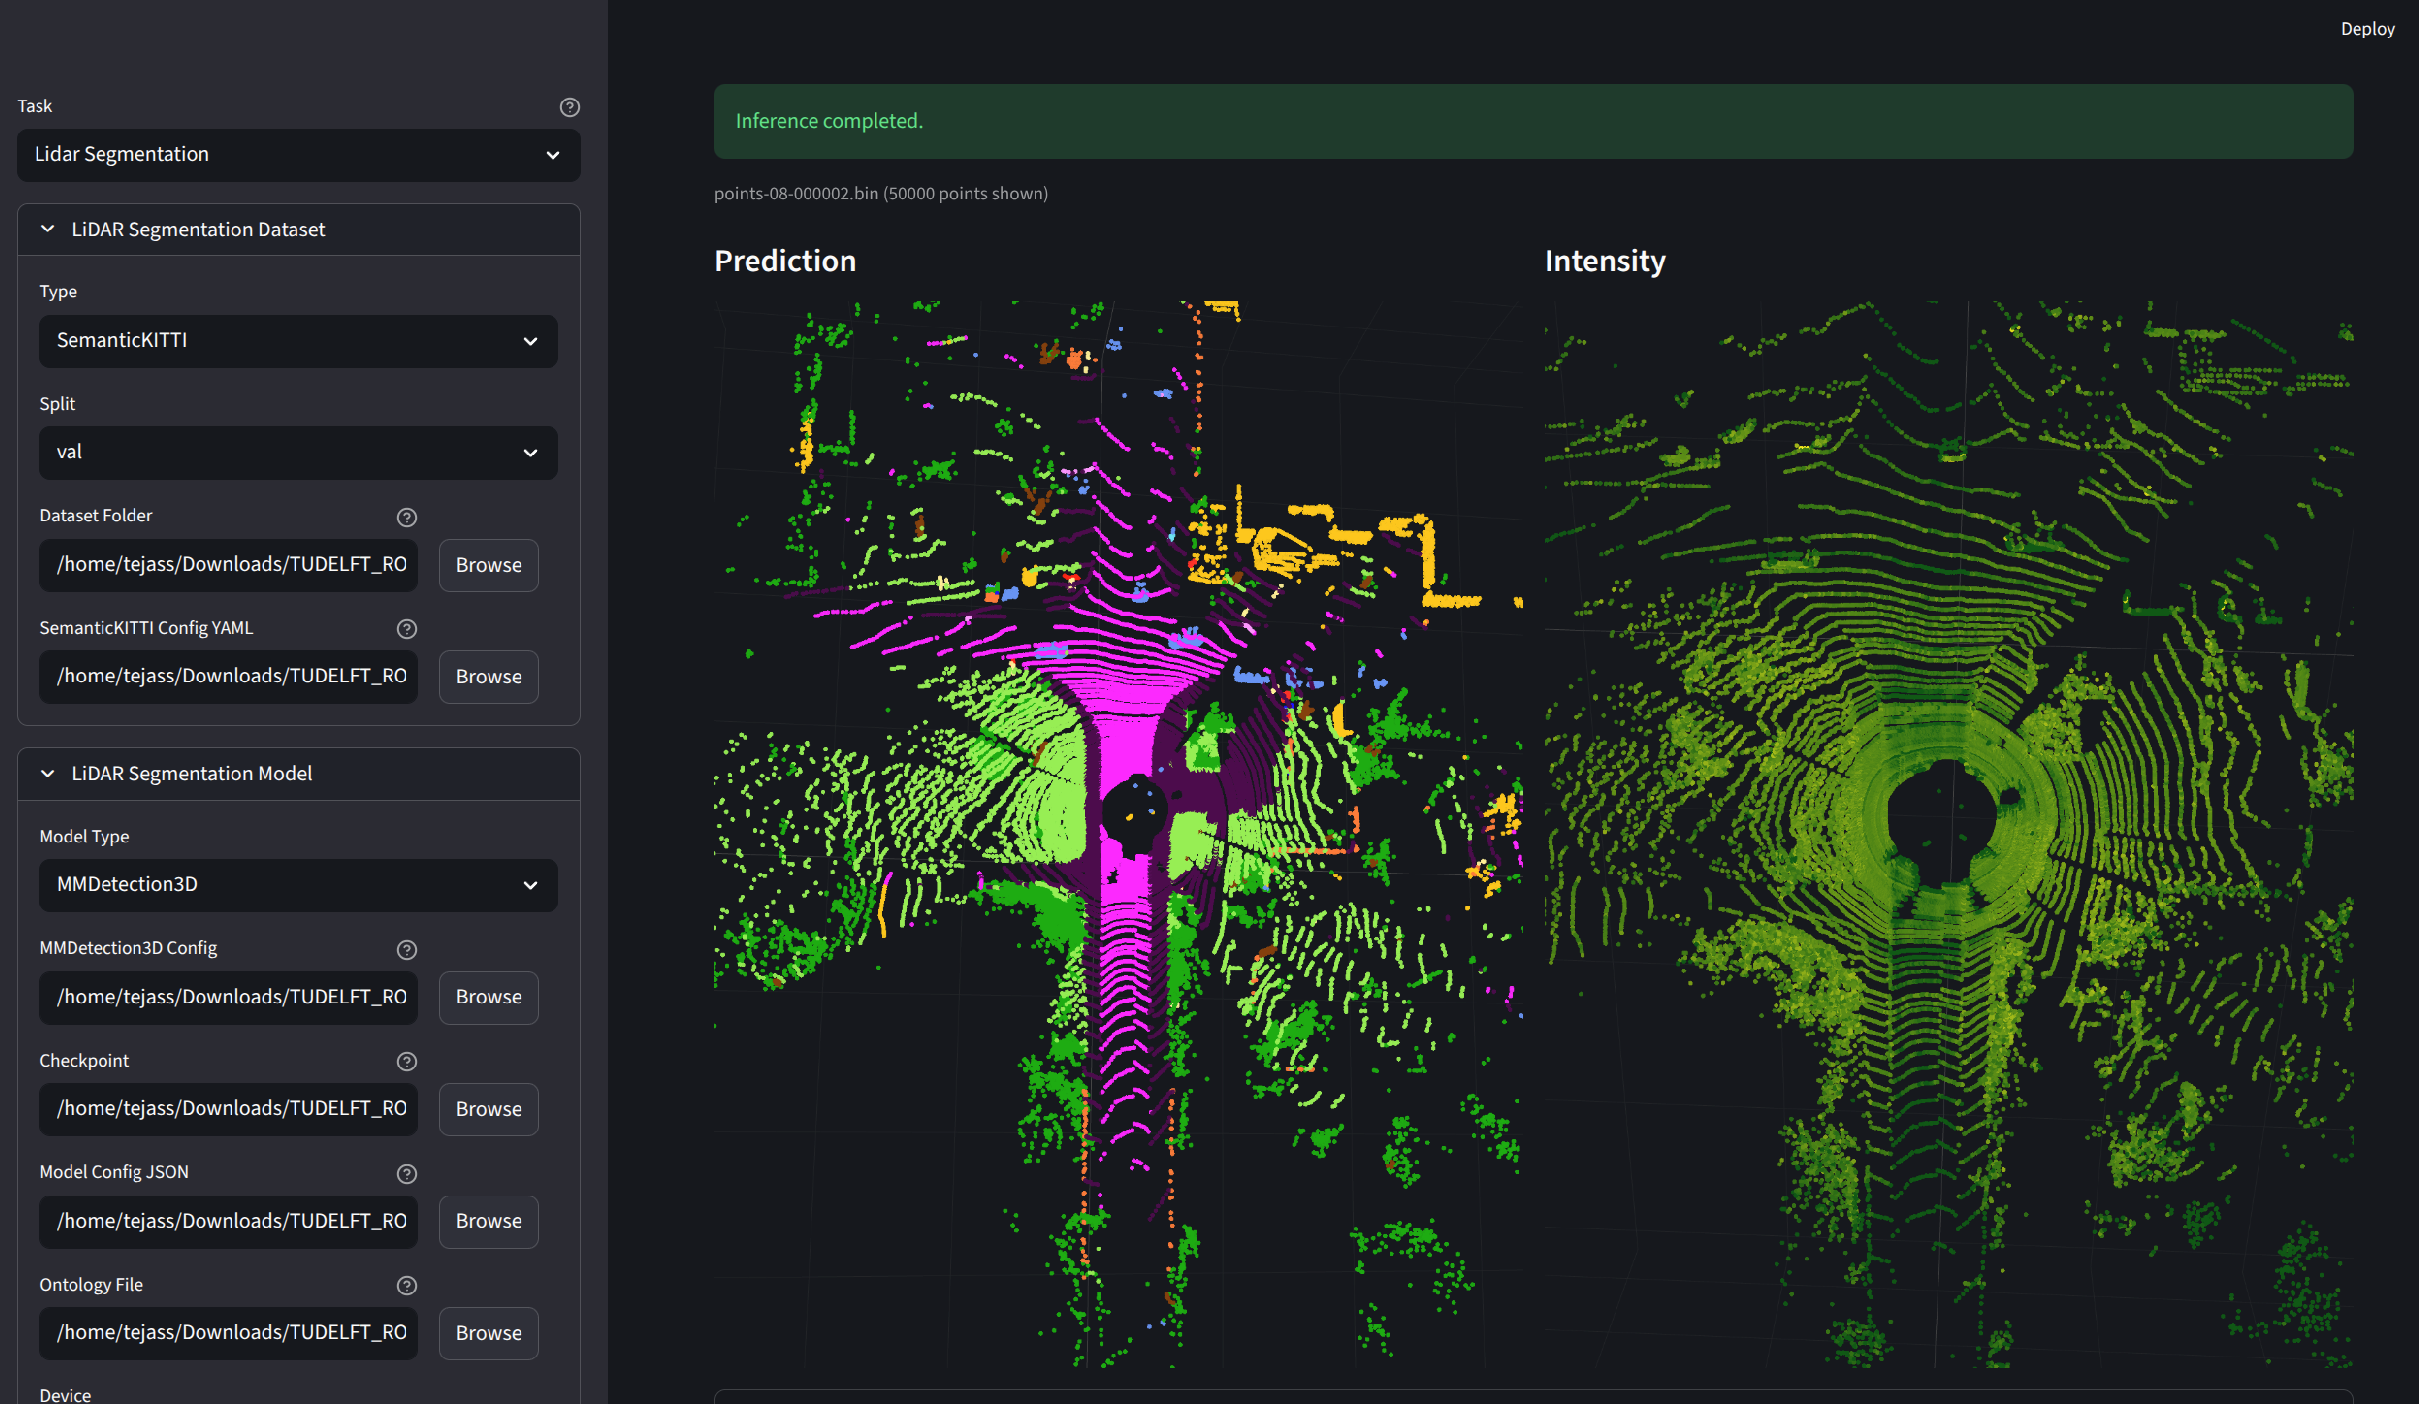Open the Model Type dropdown showing MMDetection3D
Viewport: 2419px width, 1404px height.
point(298,885)
